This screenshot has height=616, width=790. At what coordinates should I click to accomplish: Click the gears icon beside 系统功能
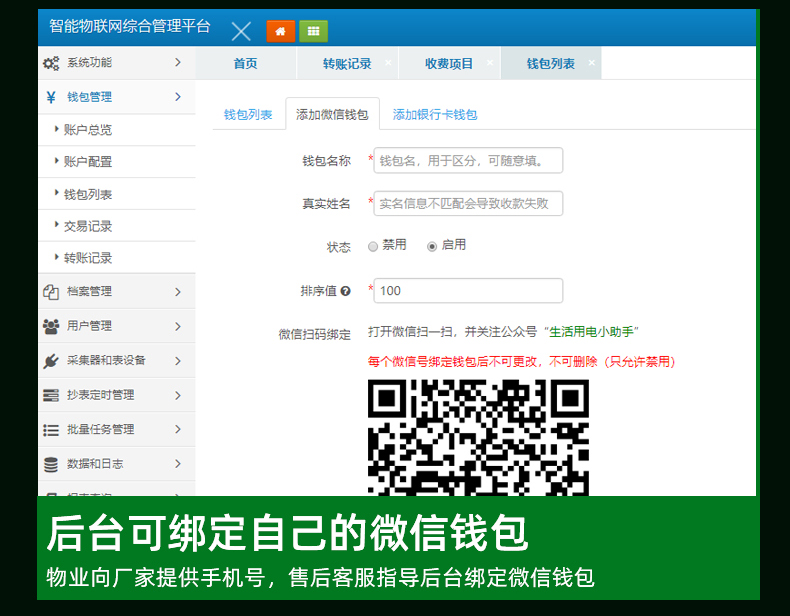51,63
